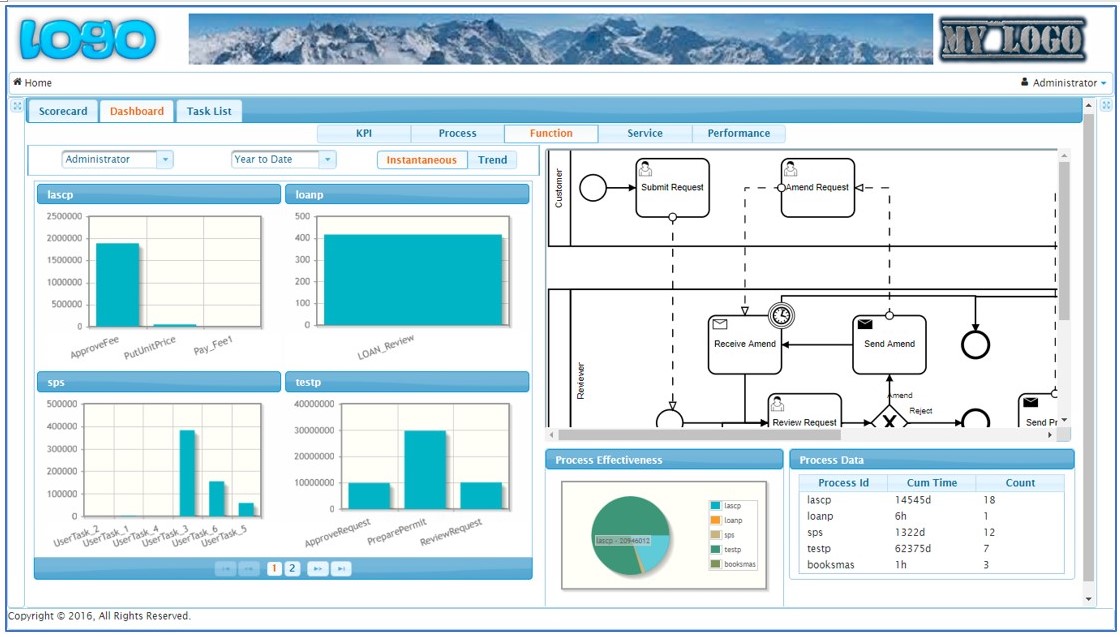The height and width of the screenshot is (637, 1120).
Task: Open the Year to Date dropdown arrow
Action: point(327,160)
